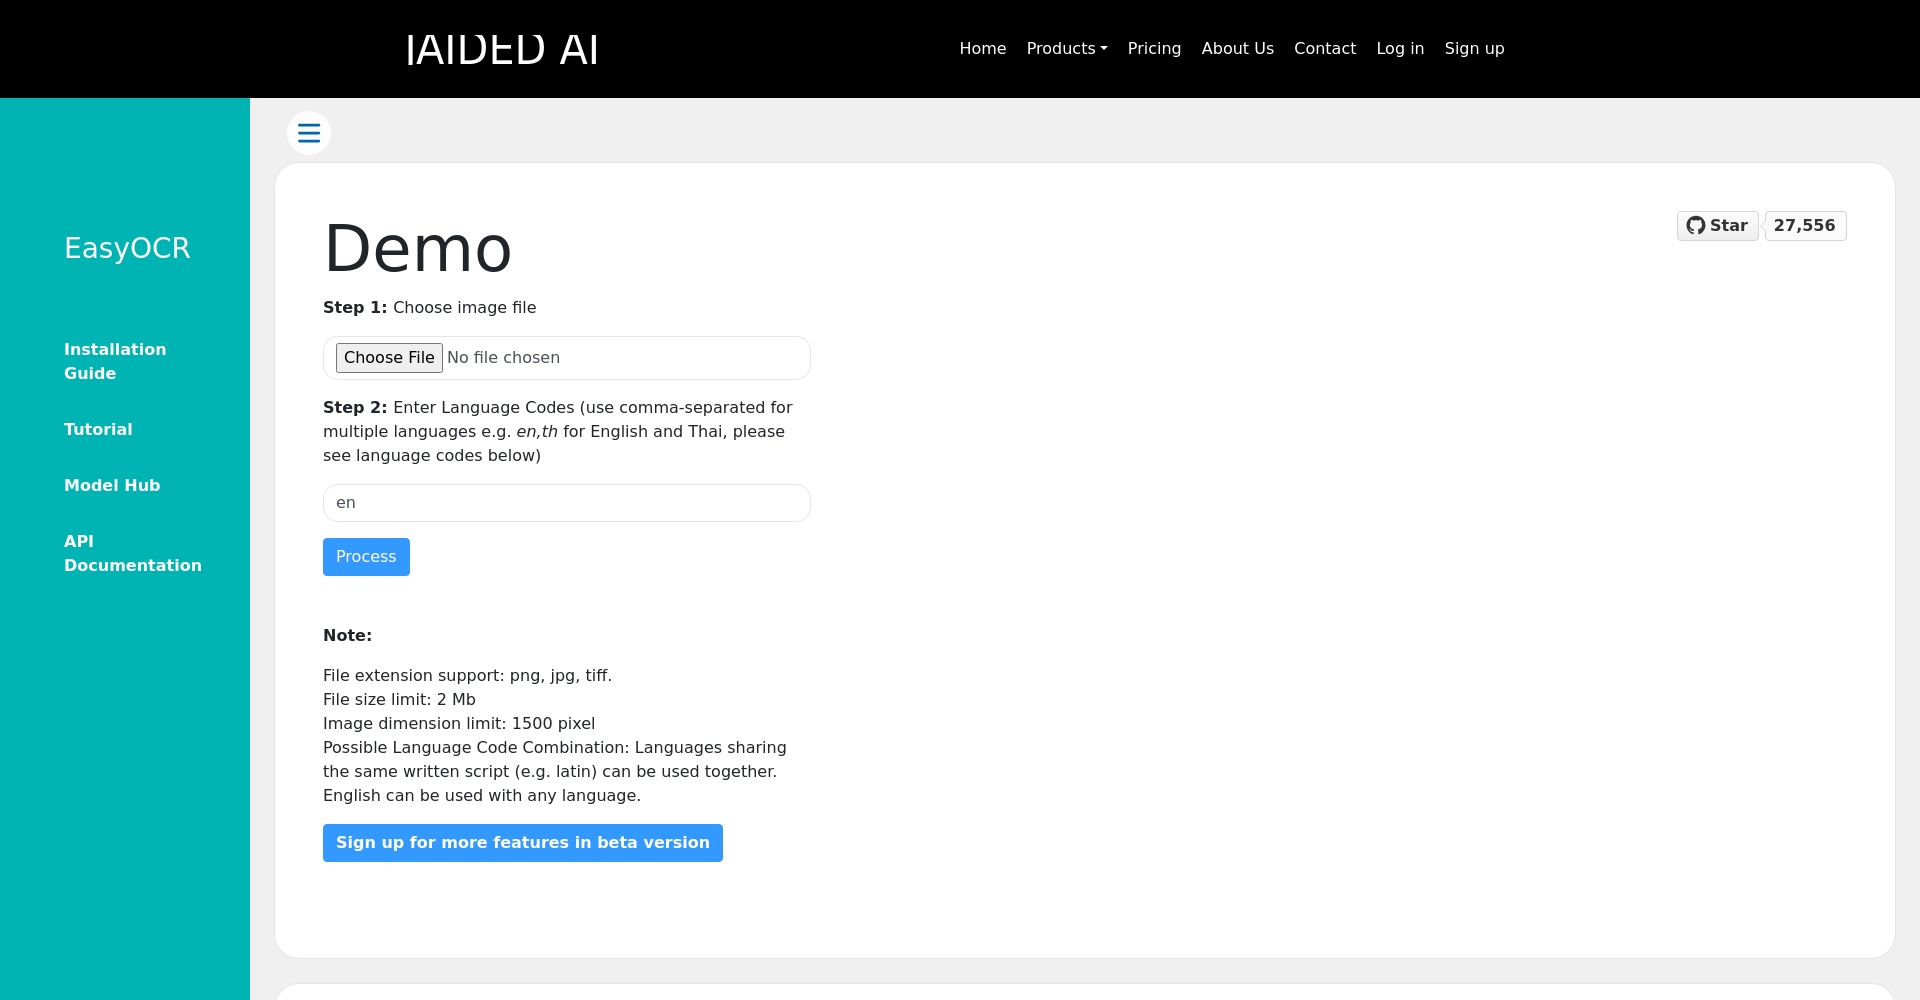This screenshot has width=1920, height=1000.
Task: Open the Pricing page
Action: [x=1154, y=49]
